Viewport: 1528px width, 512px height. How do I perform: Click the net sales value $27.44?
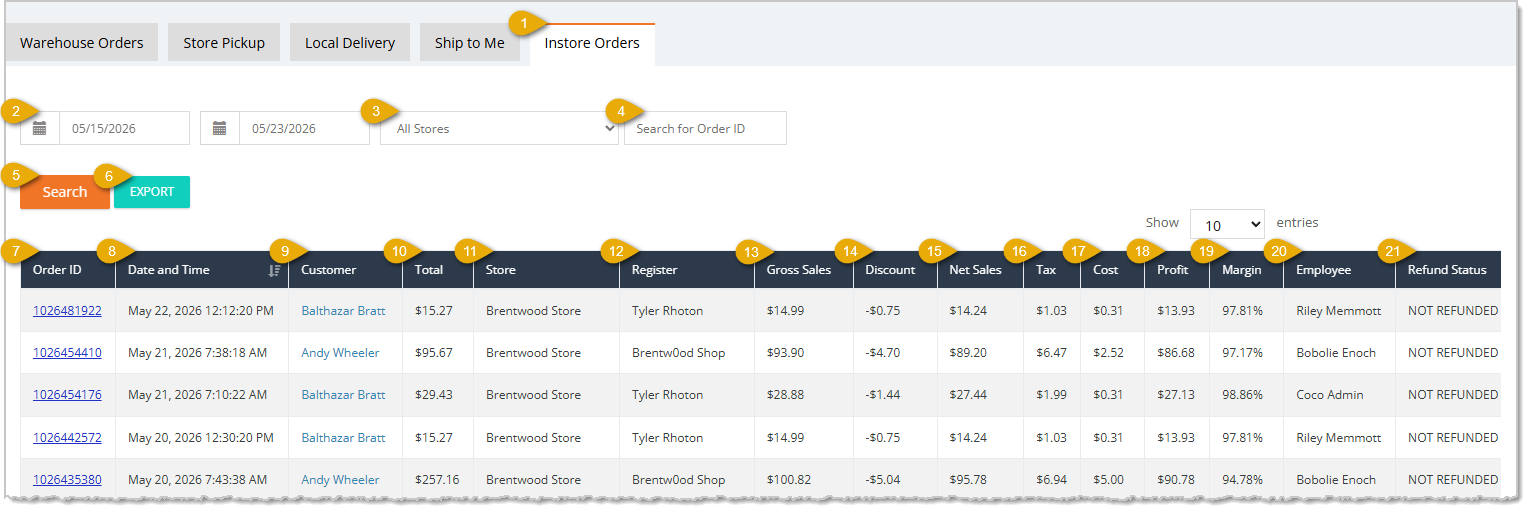coord(968,395)
